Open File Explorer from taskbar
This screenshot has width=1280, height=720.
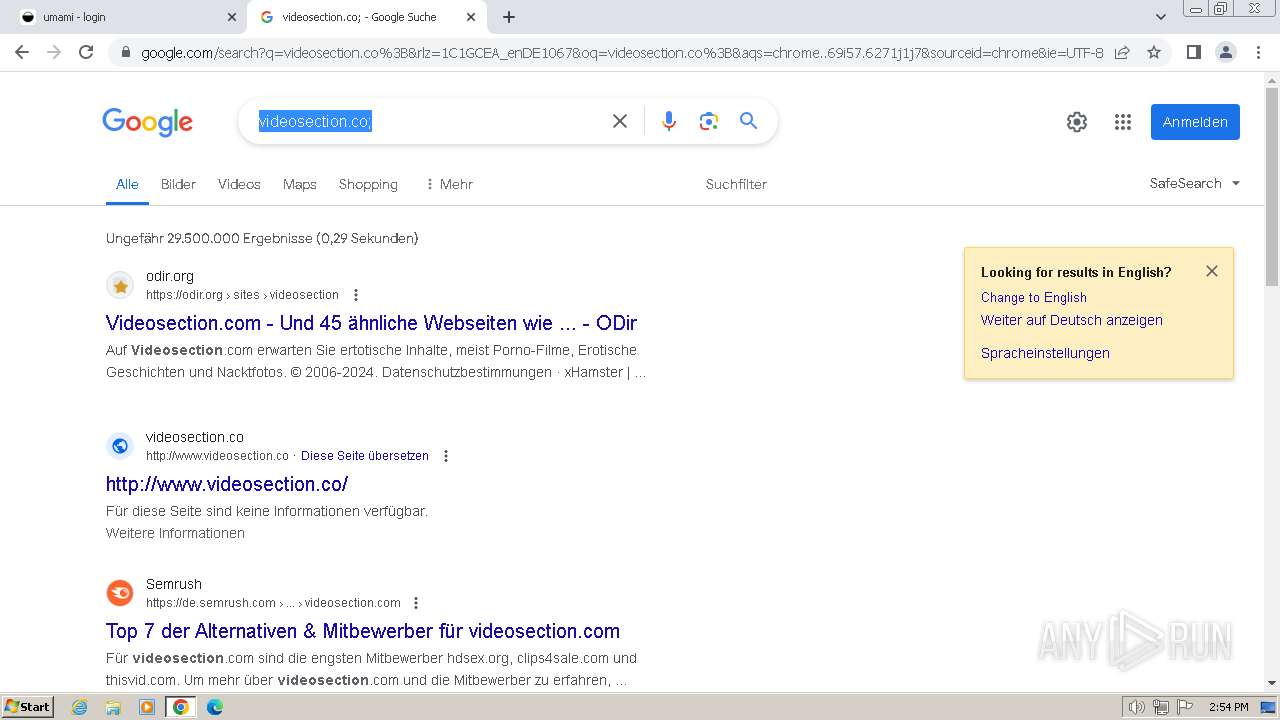coord(113,707)
